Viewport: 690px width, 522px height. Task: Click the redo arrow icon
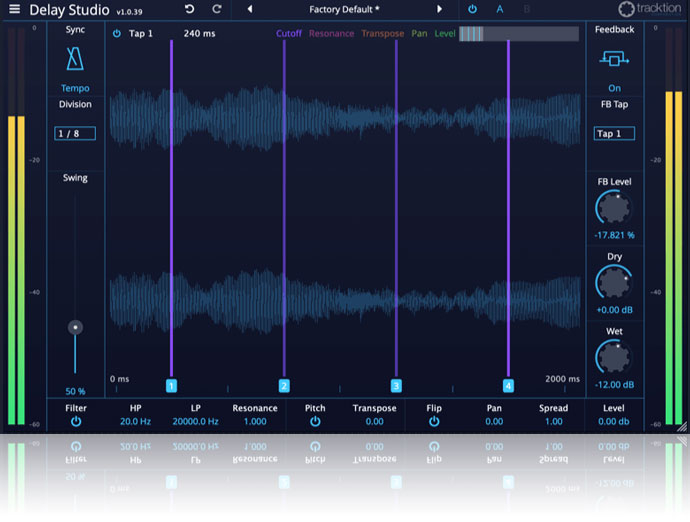pos(217,10)
